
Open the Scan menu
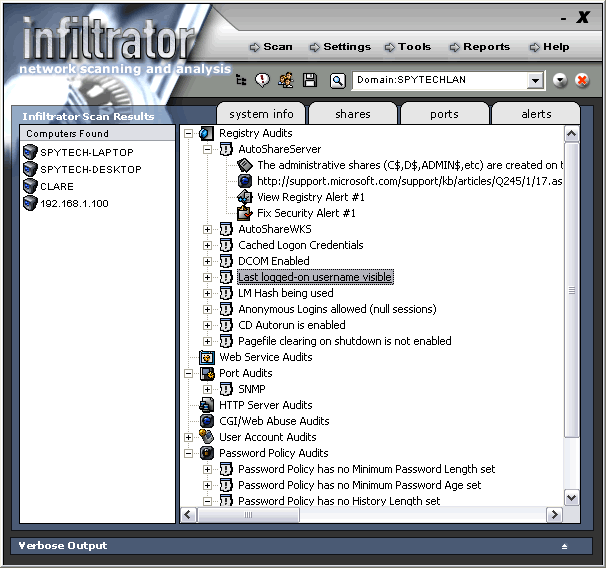271,47
